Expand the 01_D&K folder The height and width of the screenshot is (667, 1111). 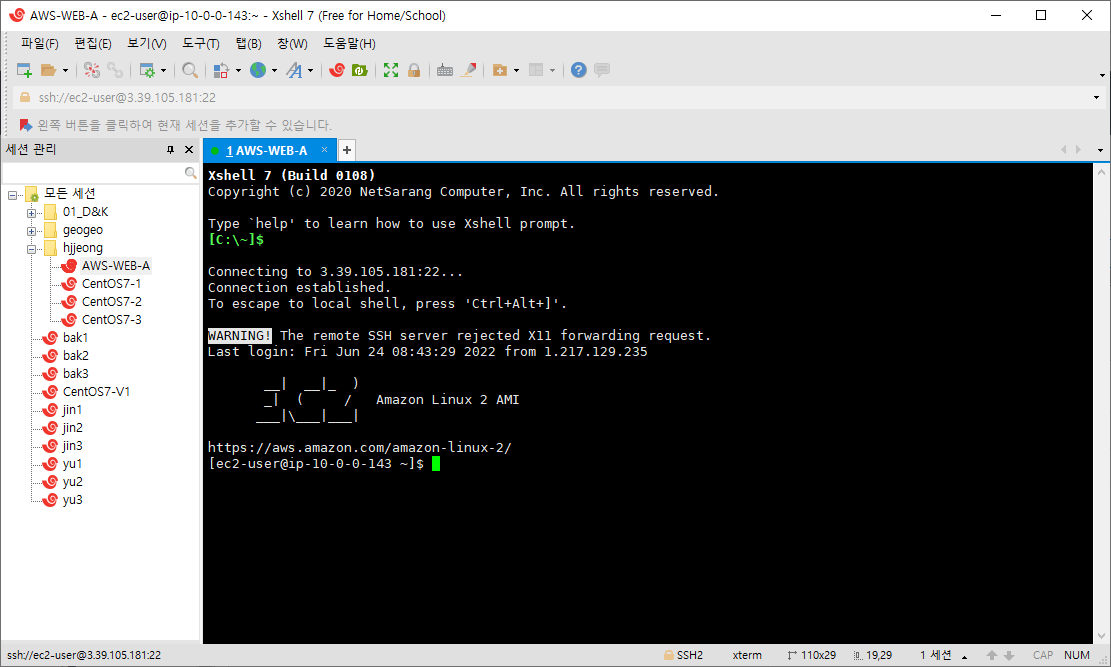pos(31,213)
